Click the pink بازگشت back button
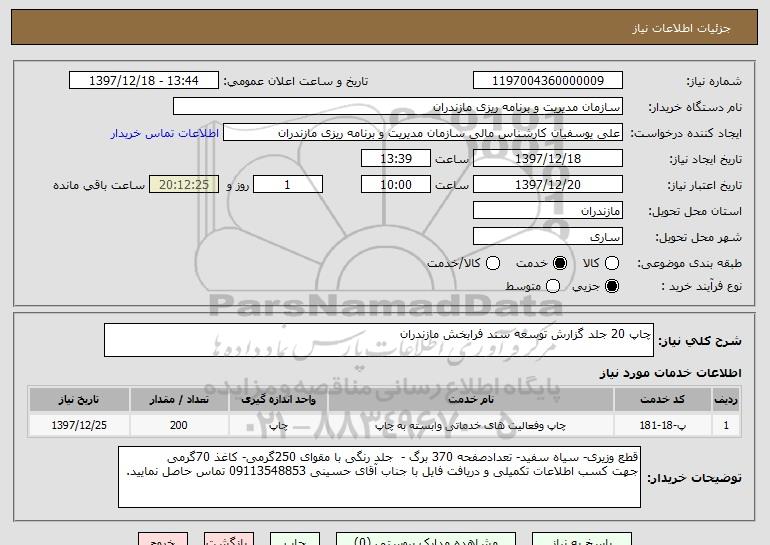The height and width of the screenshot is (545, 770). tap(229, 540)
